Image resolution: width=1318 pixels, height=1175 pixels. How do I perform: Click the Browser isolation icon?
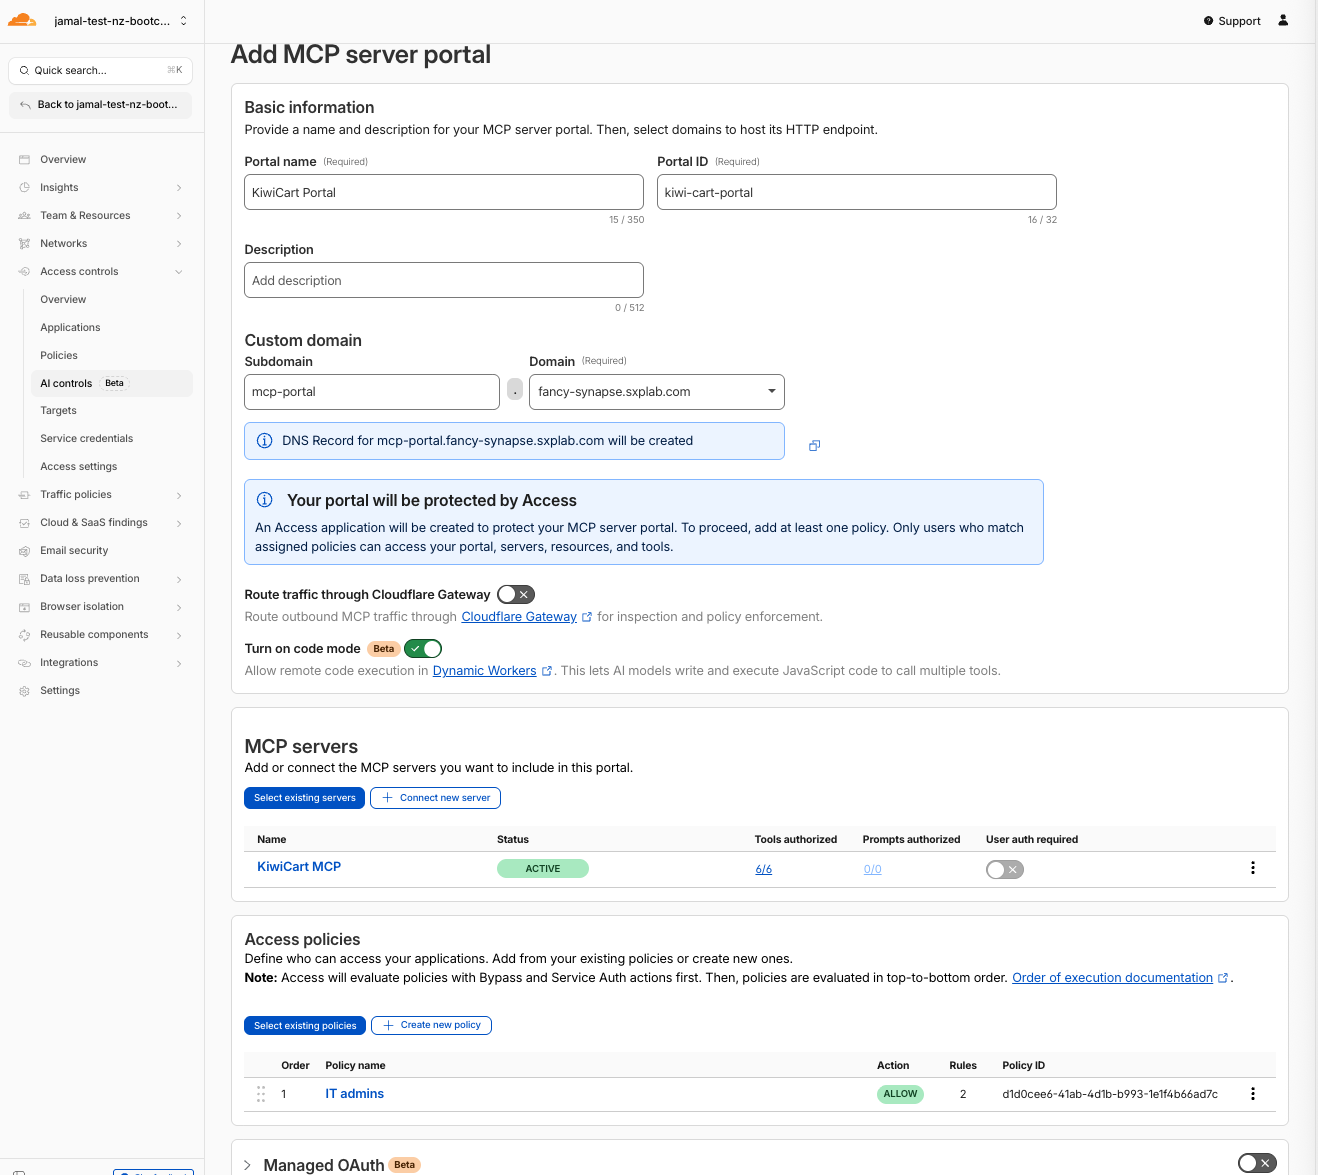click(25, 607)
